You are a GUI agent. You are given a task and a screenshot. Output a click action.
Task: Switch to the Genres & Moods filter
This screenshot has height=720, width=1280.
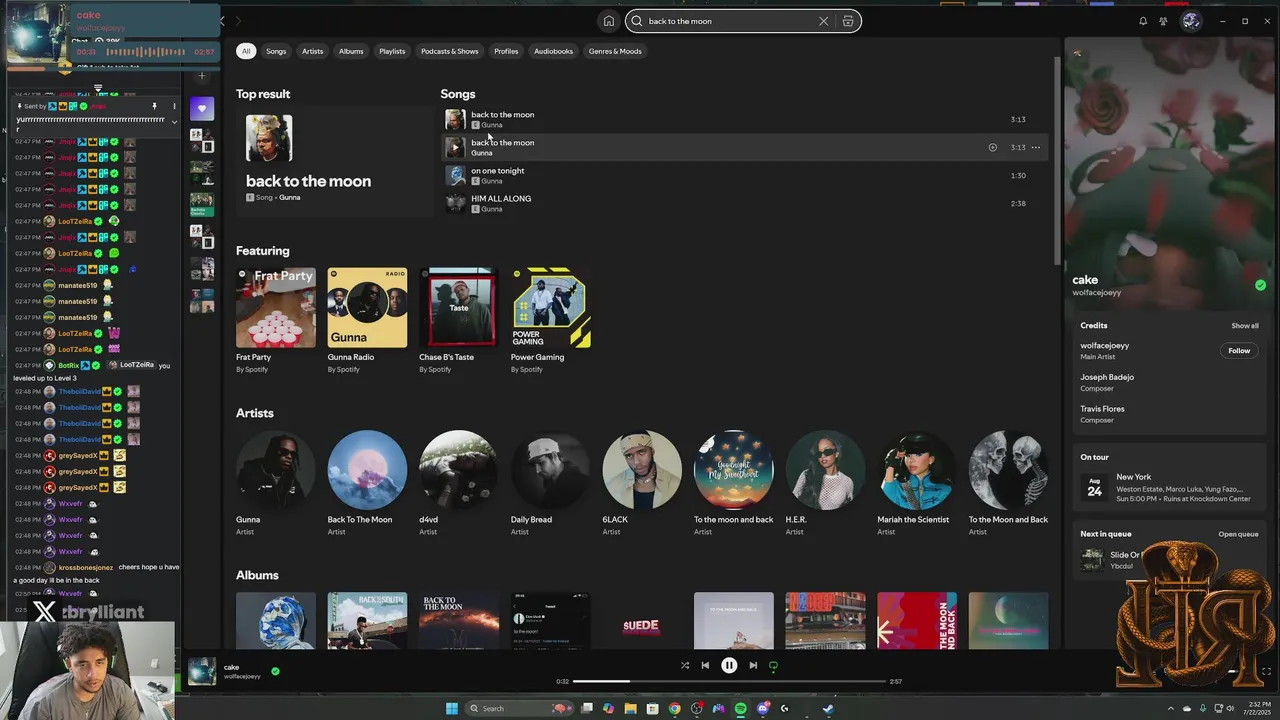pyautogui.click(x=615, y=51)
